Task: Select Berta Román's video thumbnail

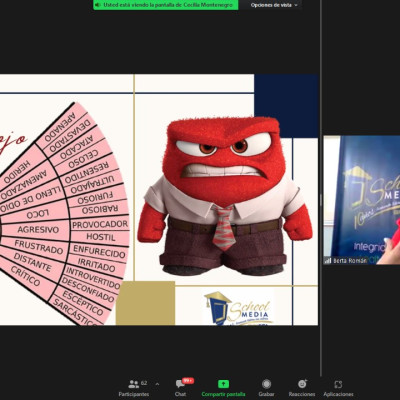Action: click(362, 200)
